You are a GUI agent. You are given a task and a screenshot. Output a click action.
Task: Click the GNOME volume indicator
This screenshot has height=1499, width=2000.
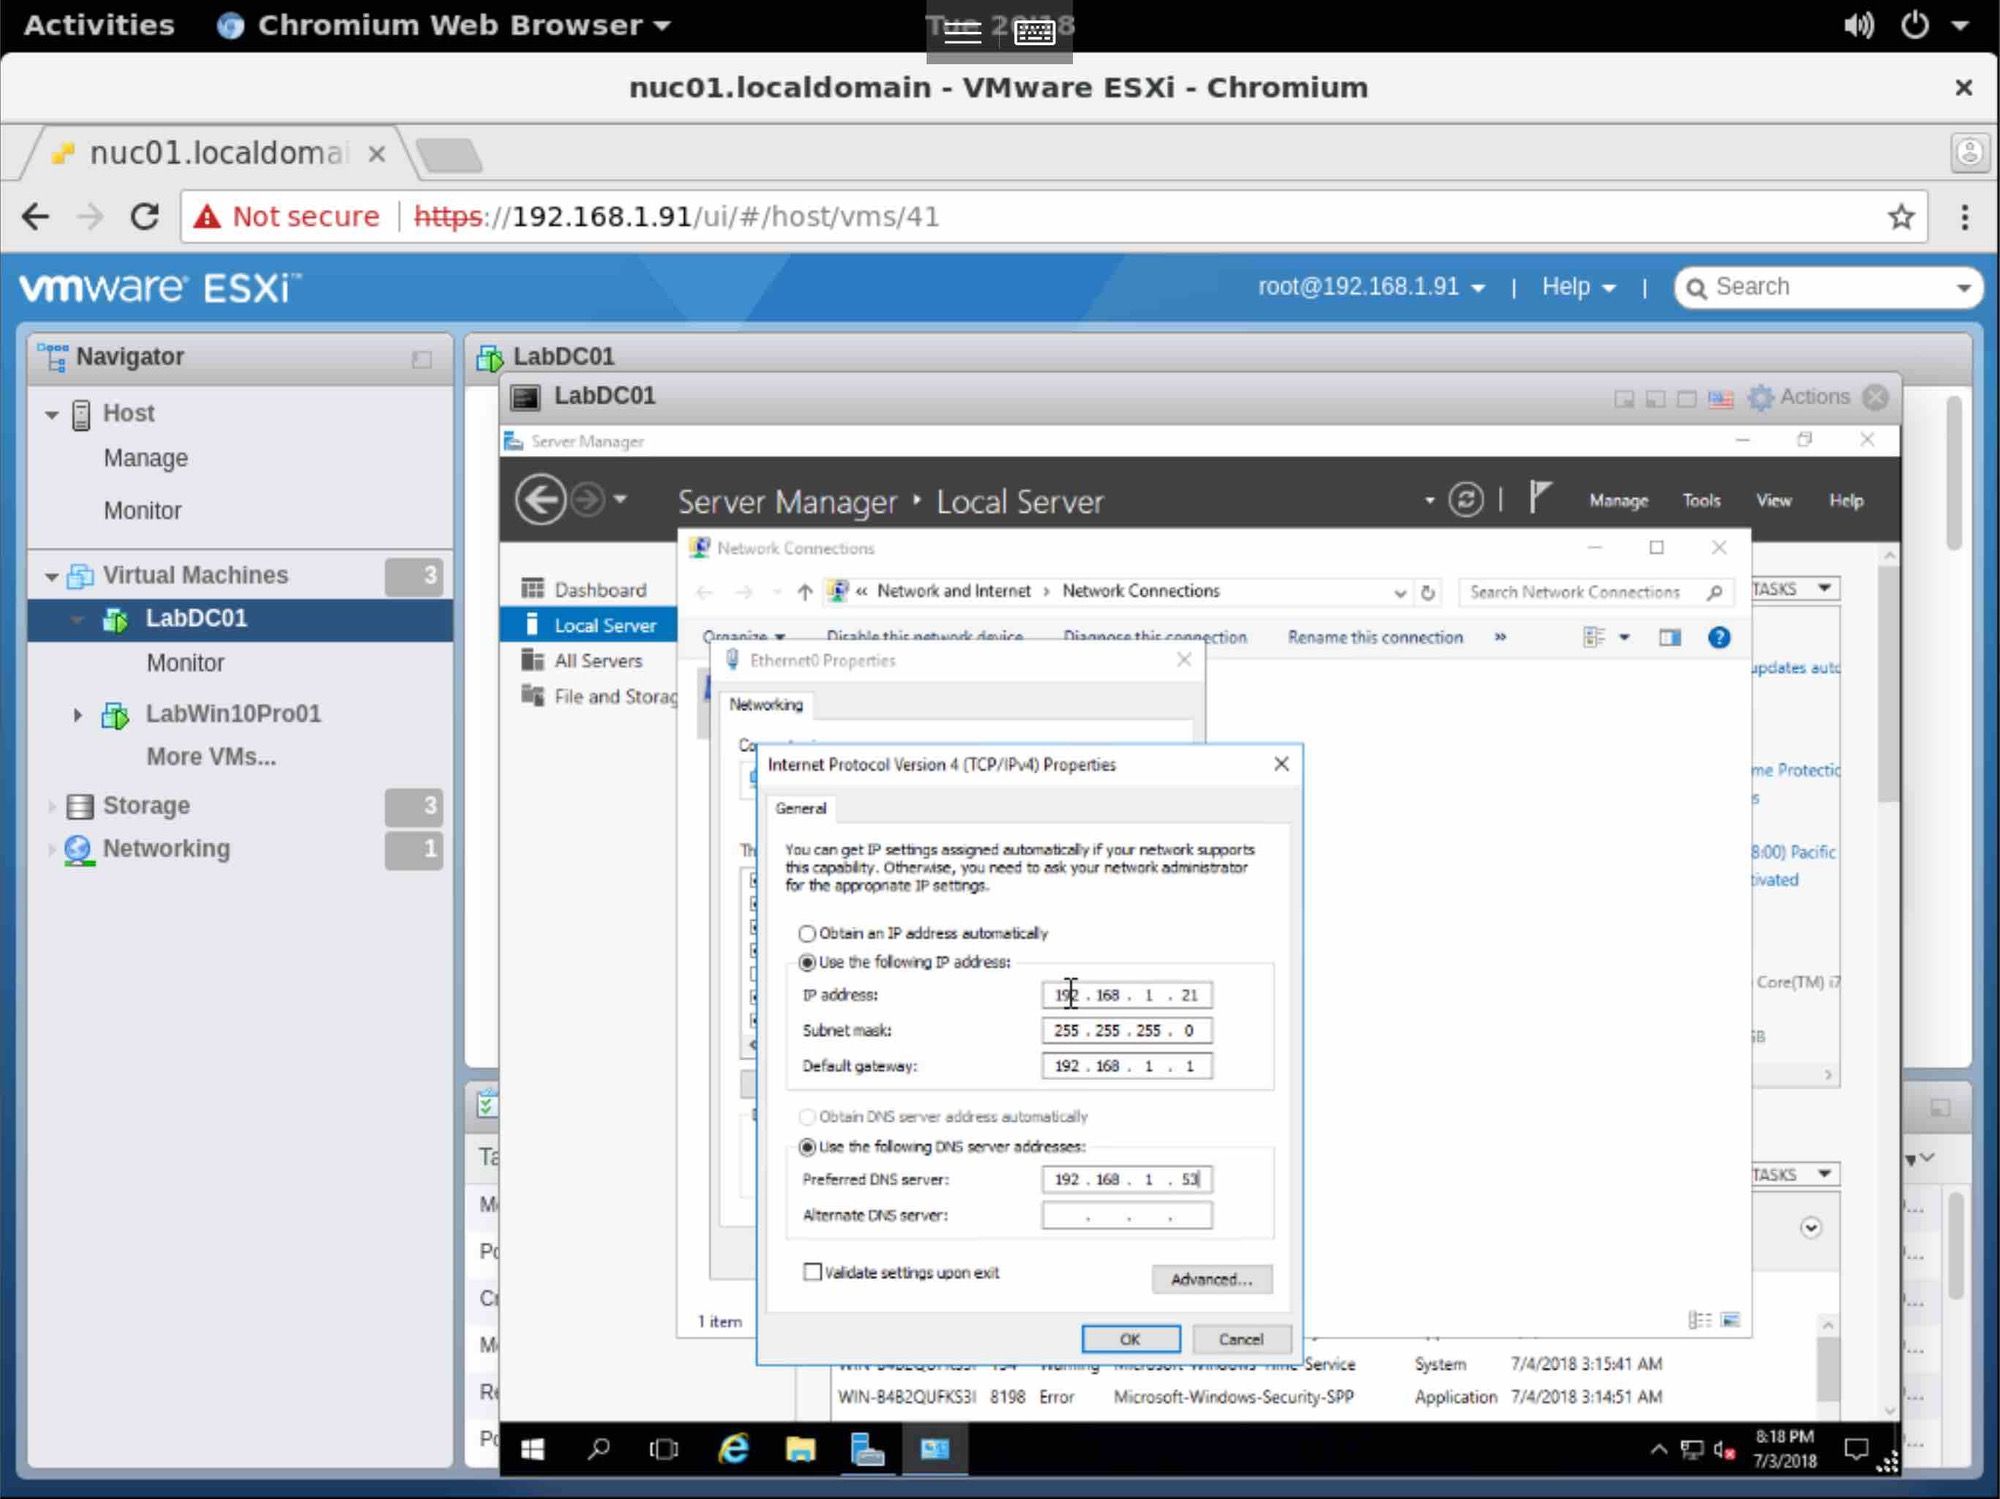1859,25
